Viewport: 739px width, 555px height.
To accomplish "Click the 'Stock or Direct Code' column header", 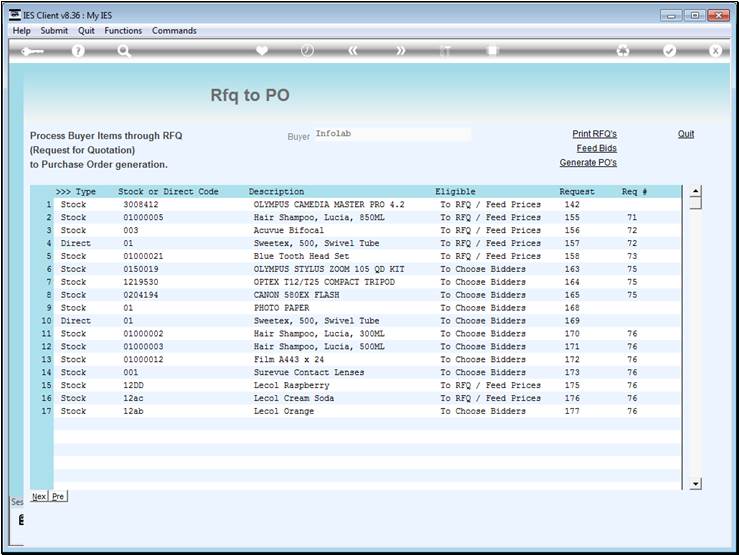I will coord(168,192).
